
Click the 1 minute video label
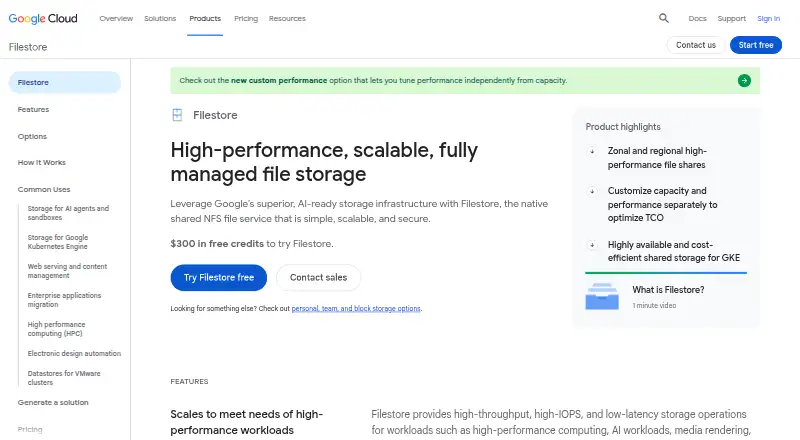pos(654,305)
